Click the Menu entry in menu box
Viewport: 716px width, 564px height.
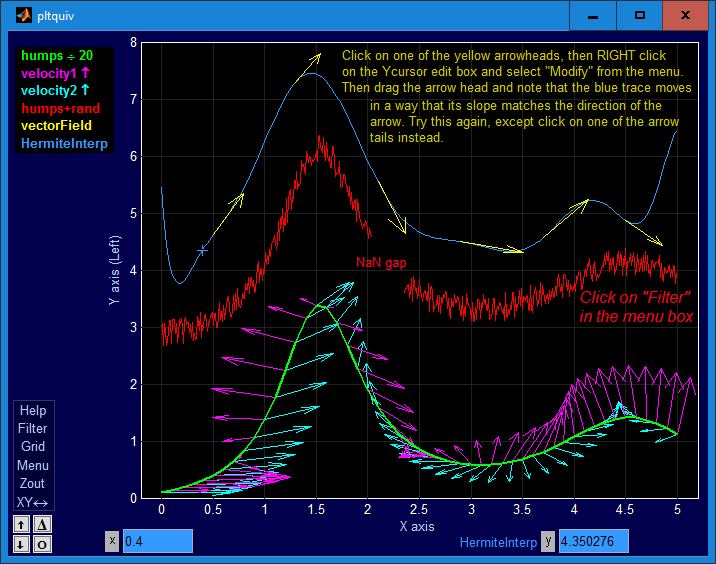click(33, 465)
